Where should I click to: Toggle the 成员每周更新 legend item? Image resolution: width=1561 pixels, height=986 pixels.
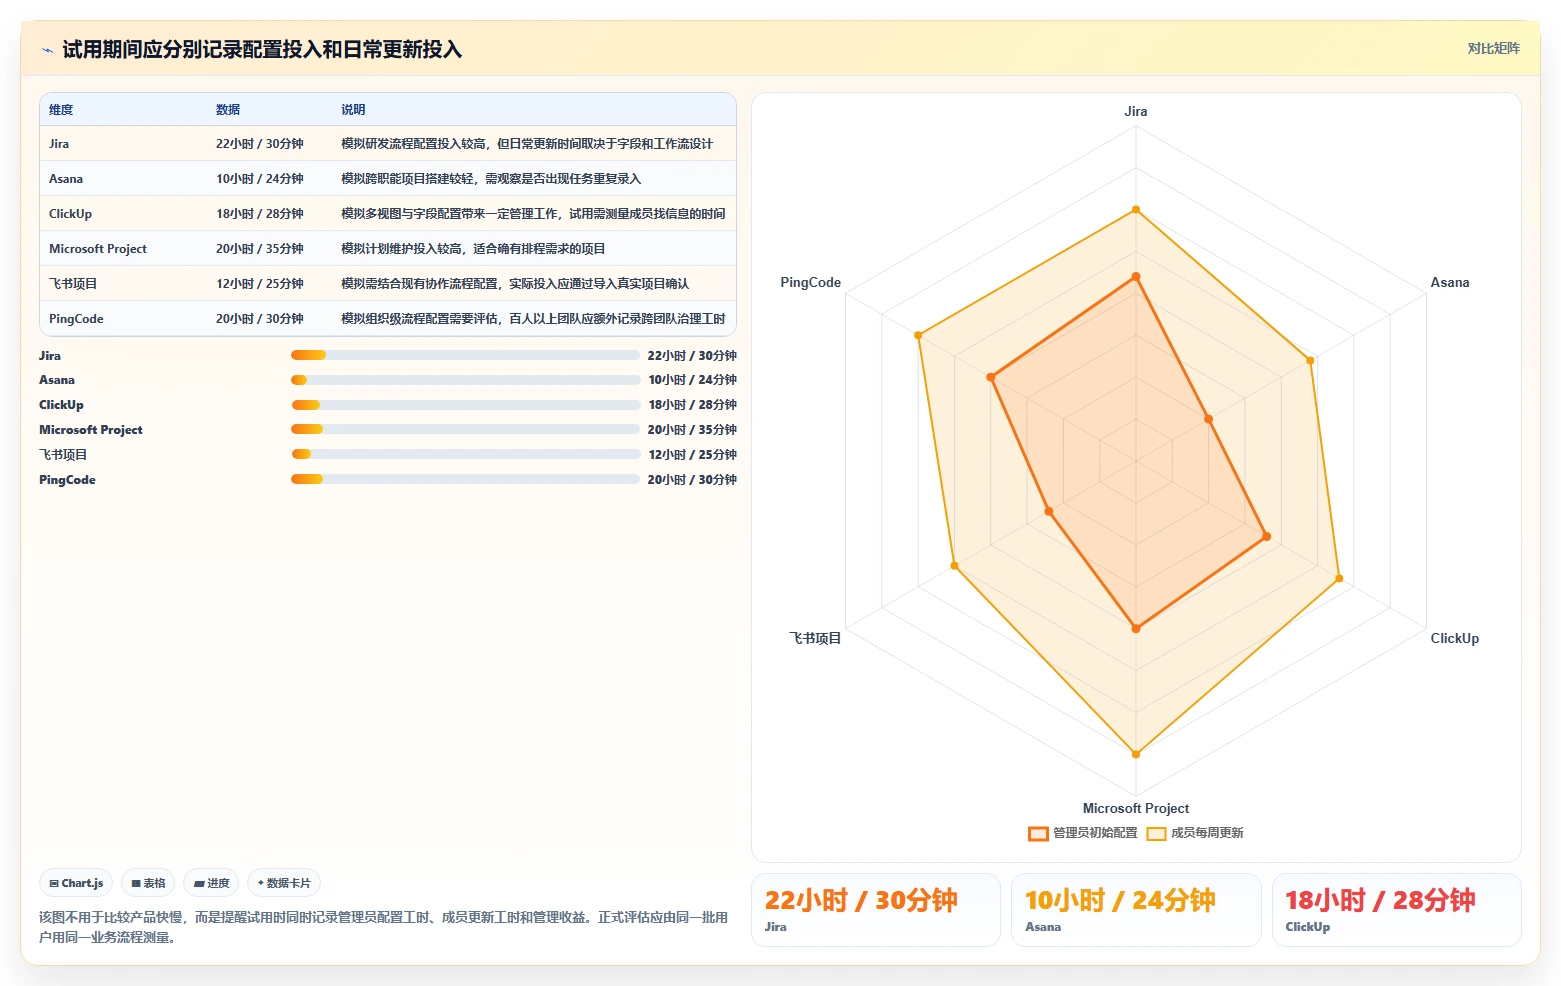point(1195,833)
